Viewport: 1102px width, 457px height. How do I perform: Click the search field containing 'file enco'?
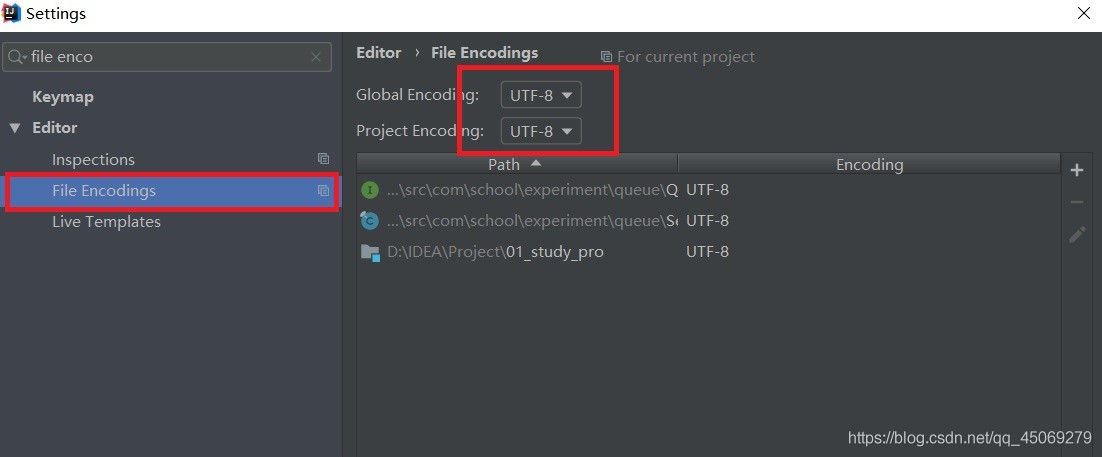point(167,57)
